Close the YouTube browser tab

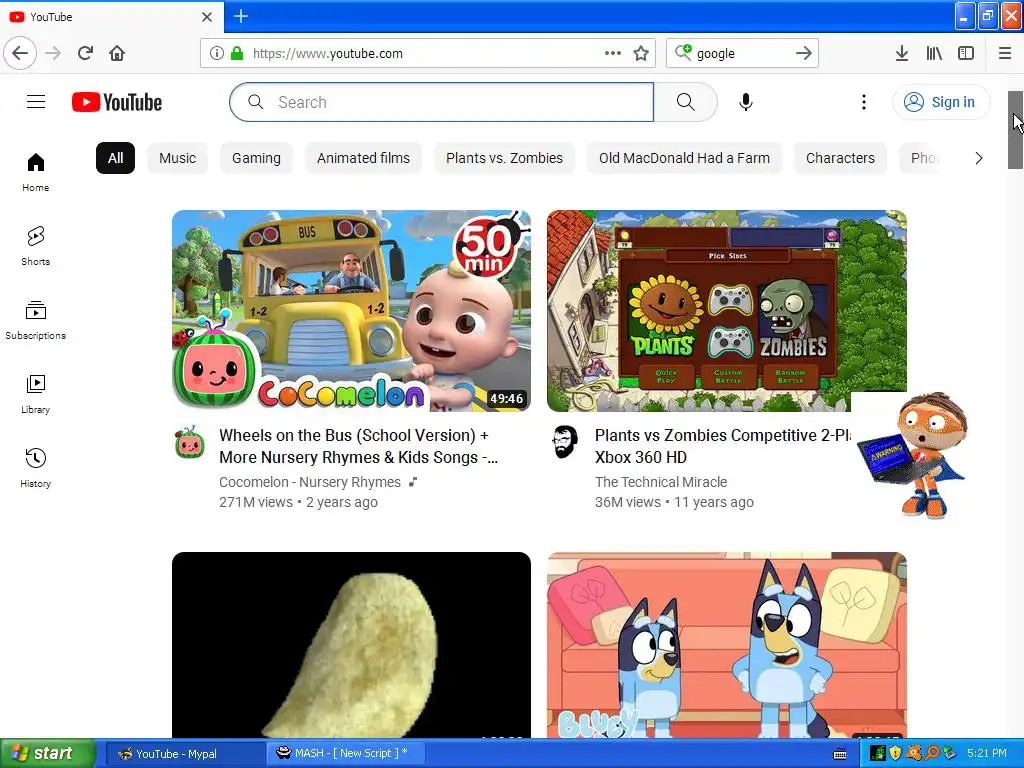tap(206, 16)
